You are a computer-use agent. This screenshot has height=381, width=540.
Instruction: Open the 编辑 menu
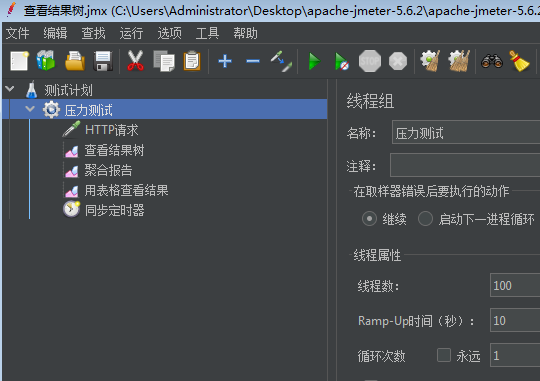tap(55, 33)
